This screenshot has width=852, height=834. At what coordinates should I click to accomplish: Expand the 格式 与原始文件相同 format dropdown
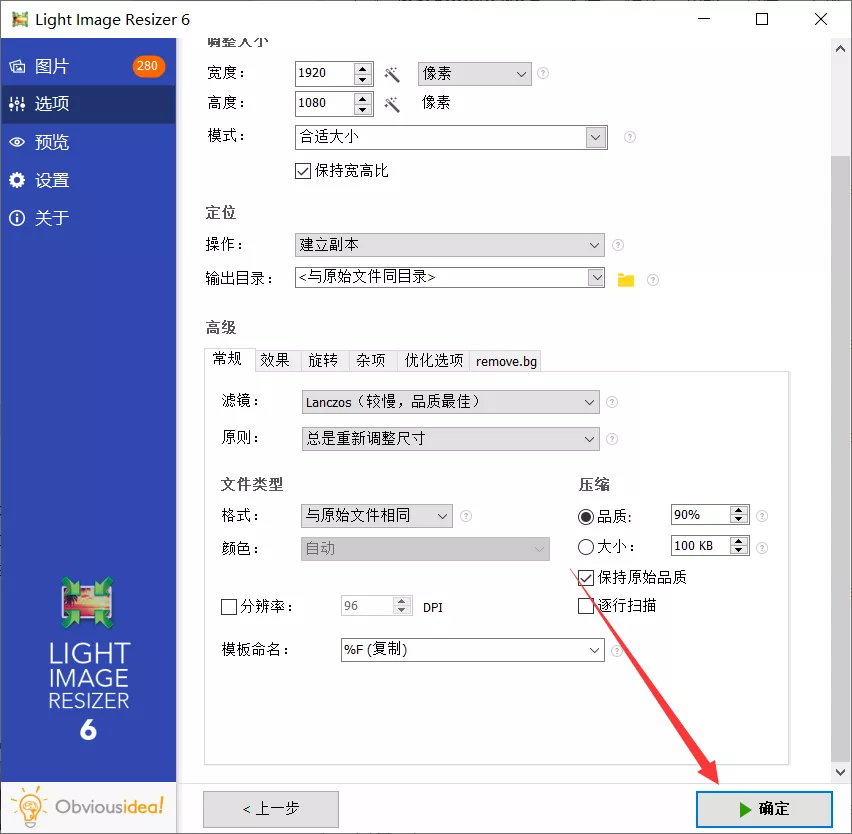click(x=377, y=516)
